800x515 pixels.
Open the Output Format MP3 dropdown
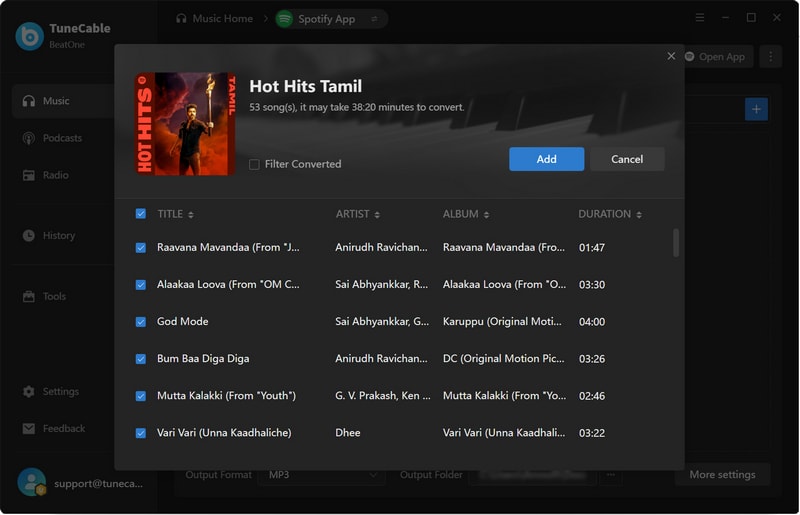coord(322,475)
